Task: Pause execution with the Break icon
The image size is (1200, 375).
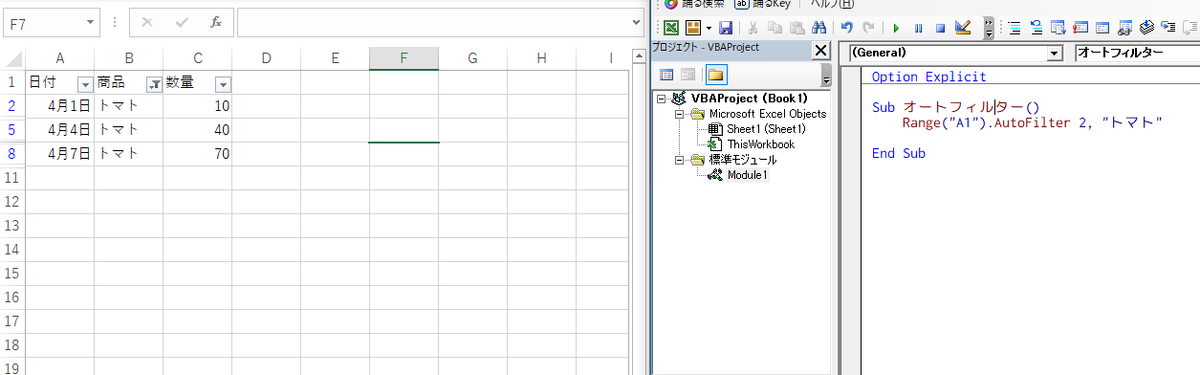Action: tap(918, 28)
